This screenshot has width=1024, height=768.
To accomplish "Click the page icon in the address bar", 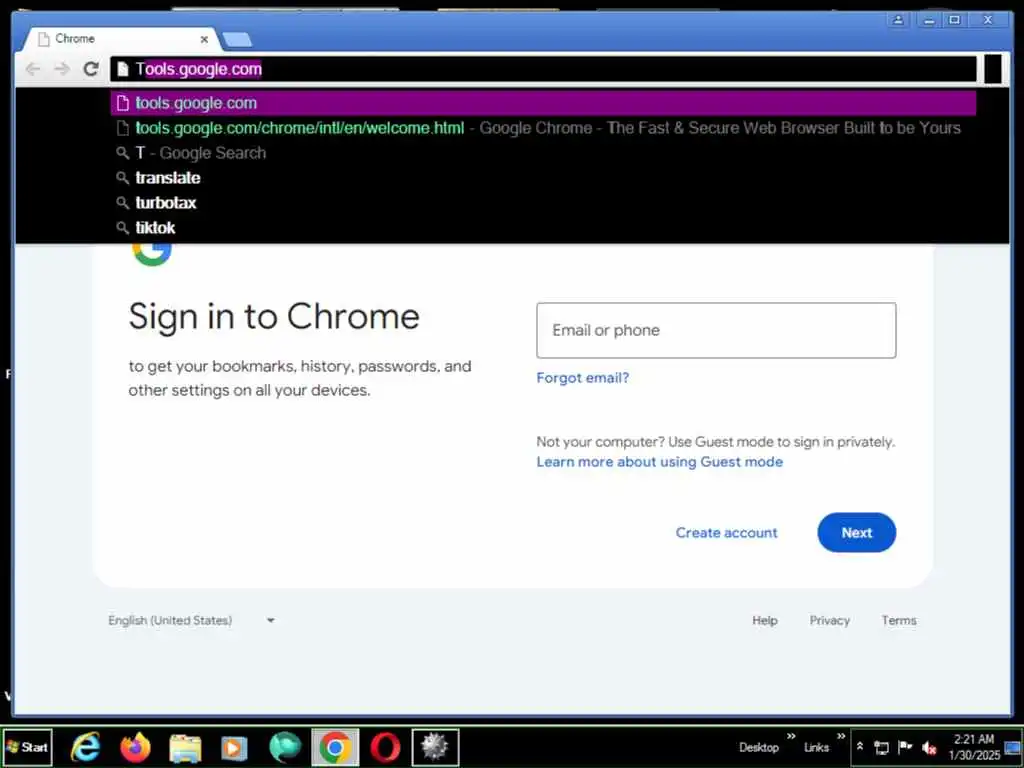I will (x=123, y=69).
